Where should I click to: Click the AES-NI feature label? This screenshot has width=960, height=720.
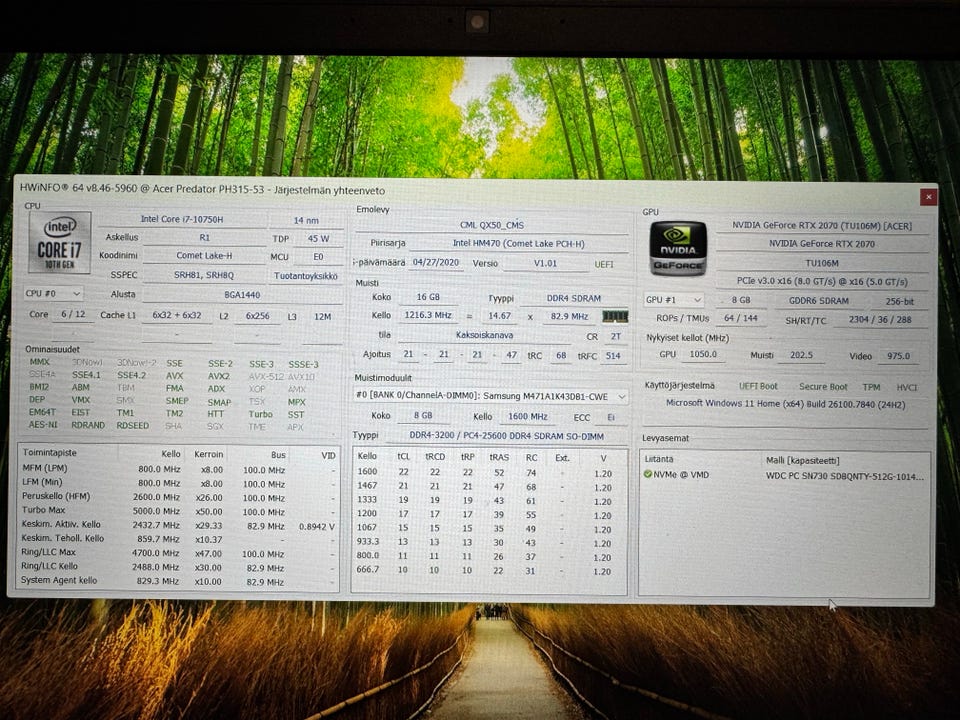(43, 424)
